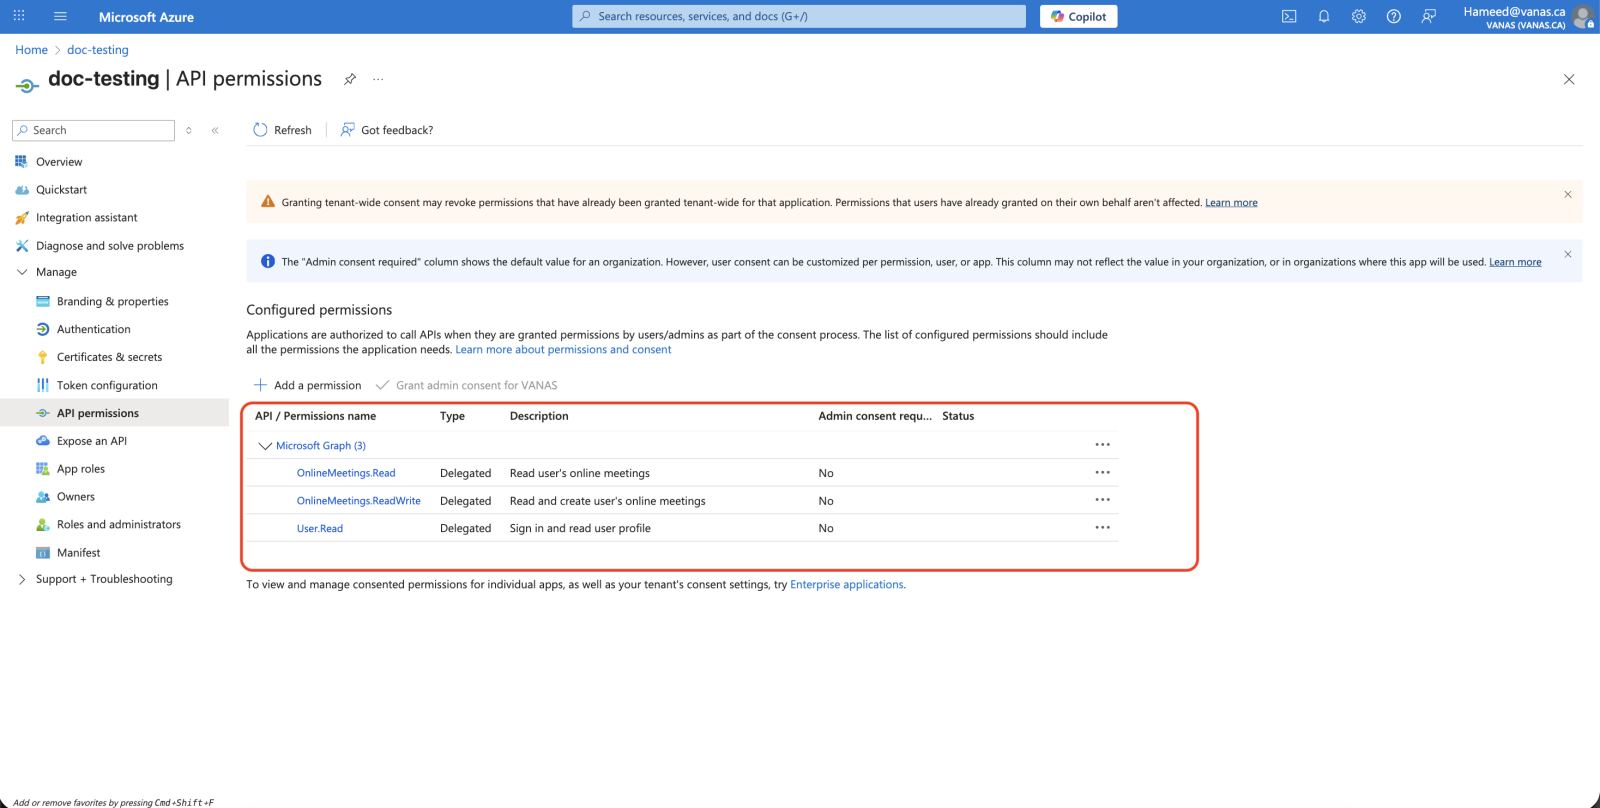Open Authentication in the sidebar
The height and width of the screenshot is (808, 1600).
pyautogui.click(x=93, y=329)
